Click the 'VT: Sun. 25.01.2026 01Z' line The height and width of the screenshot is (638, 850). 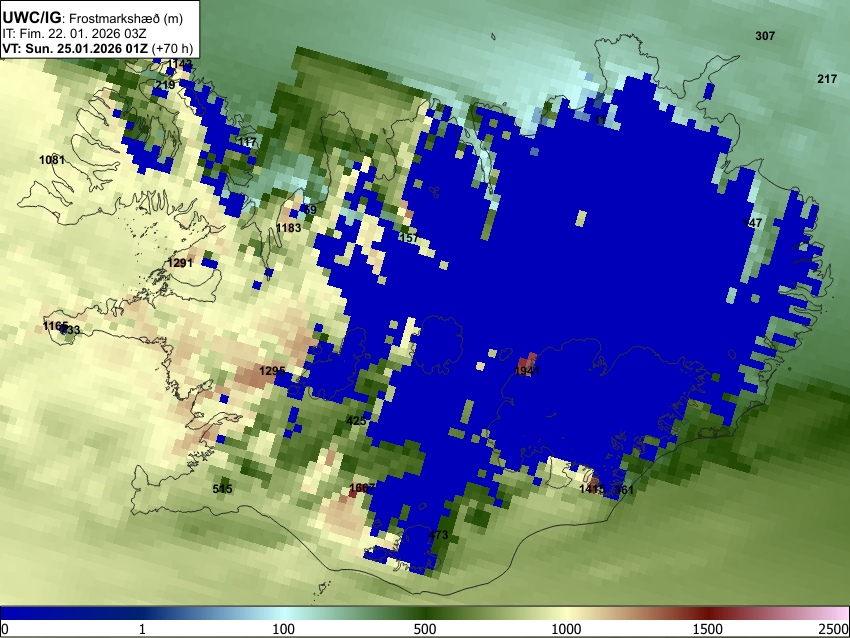75,48
